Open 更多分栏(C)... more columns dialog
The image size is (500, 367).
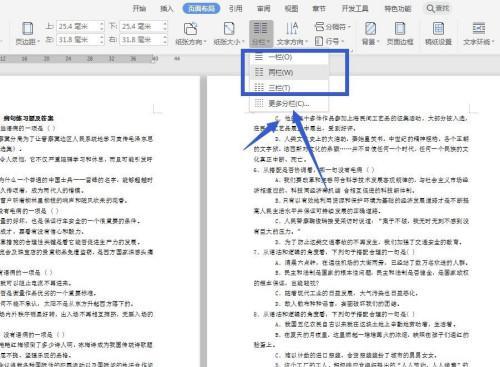289,103
